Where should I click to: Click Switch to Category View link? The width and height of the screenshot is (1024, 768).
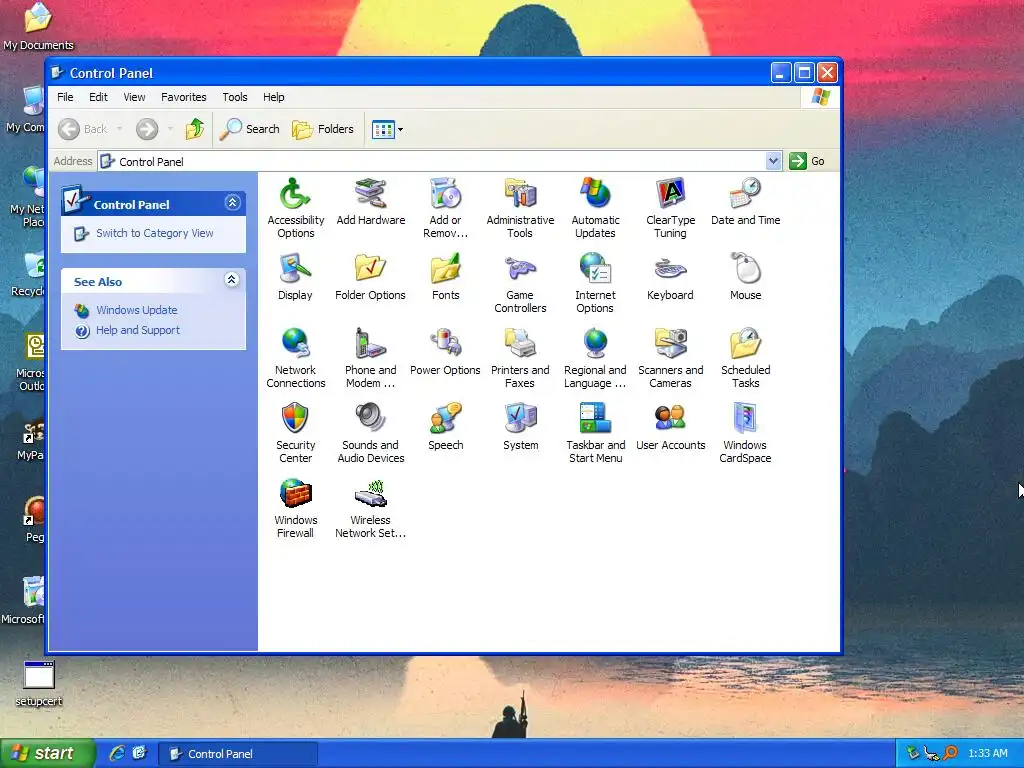point(154,233)
